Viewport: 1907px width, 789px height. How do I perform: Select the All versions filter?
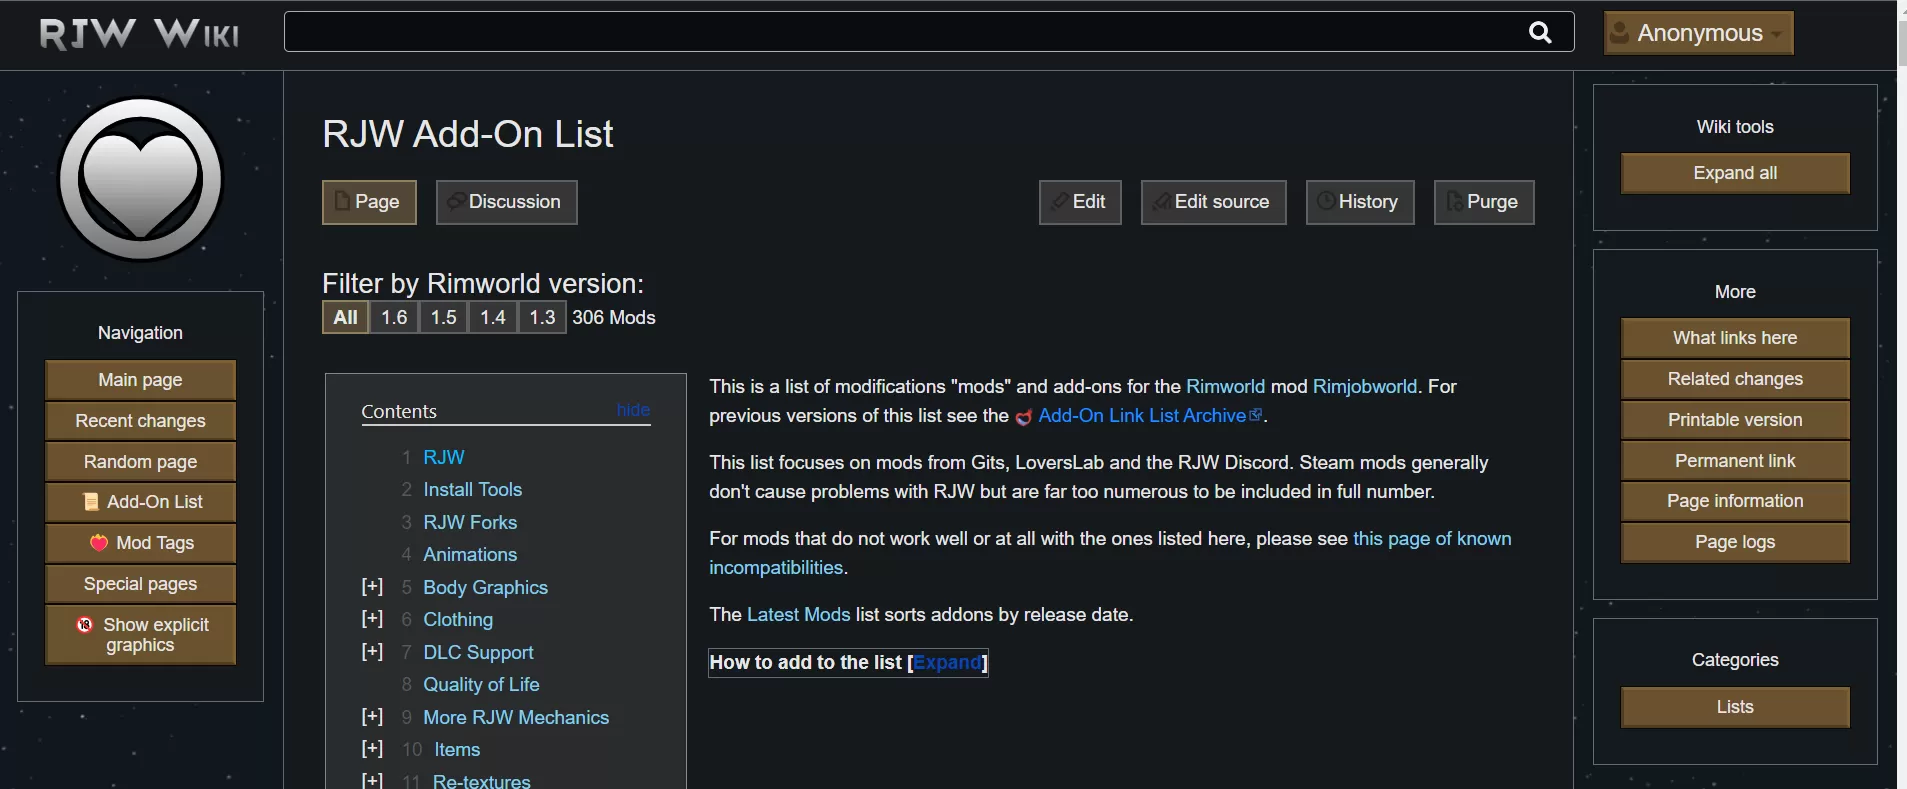345,318
